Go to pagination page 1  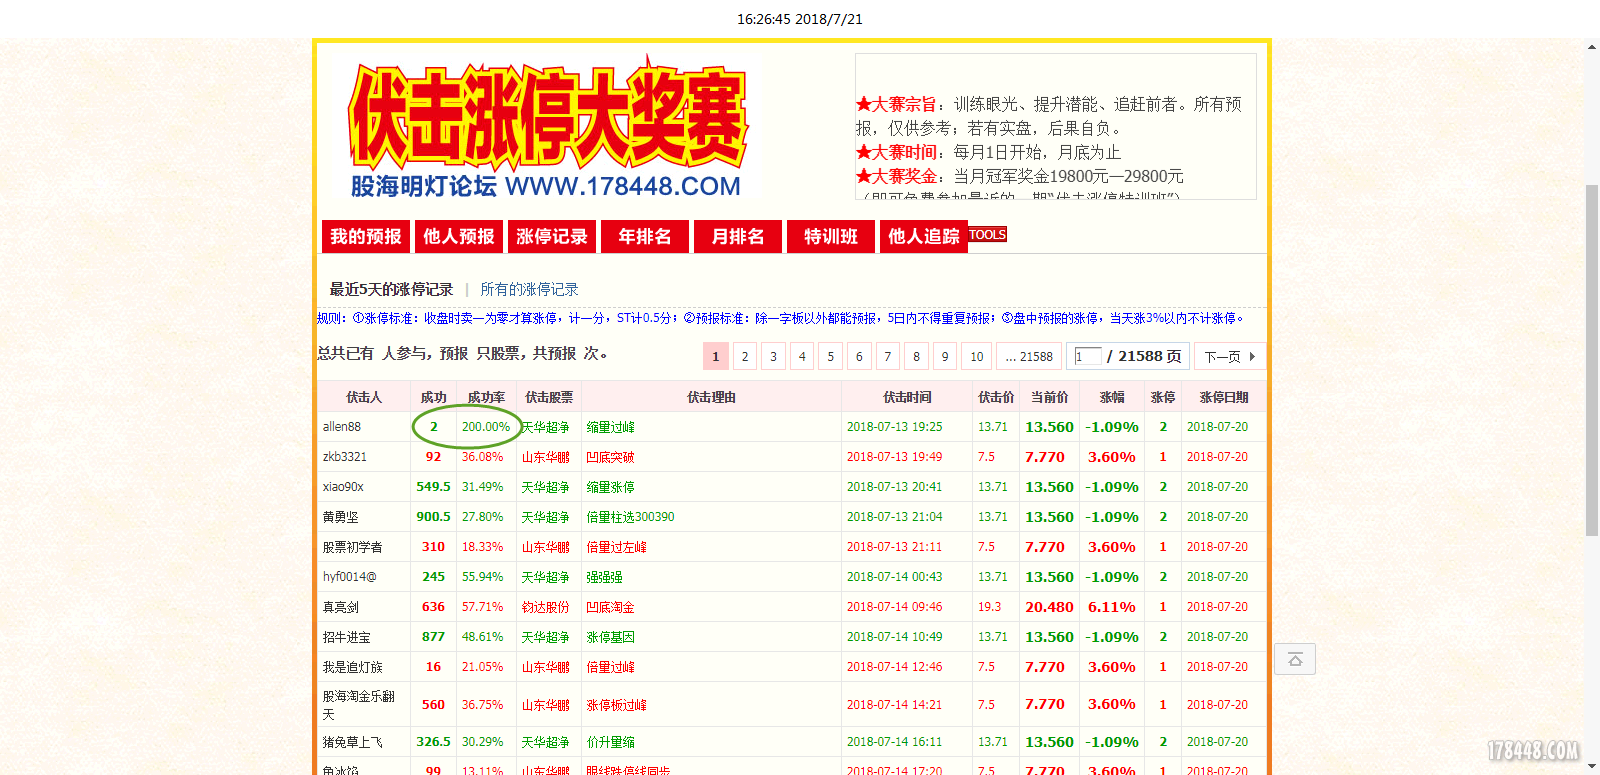(715, 356)
